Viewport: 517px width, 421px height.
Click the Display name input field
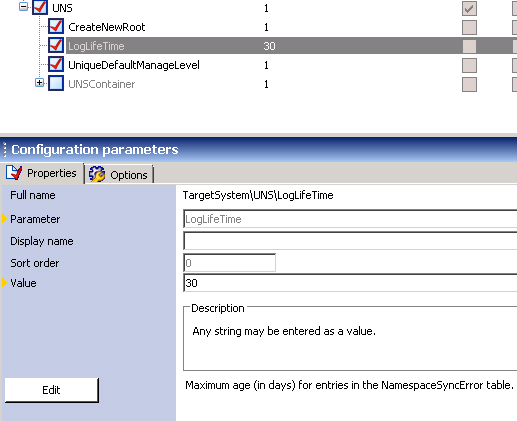350,241
